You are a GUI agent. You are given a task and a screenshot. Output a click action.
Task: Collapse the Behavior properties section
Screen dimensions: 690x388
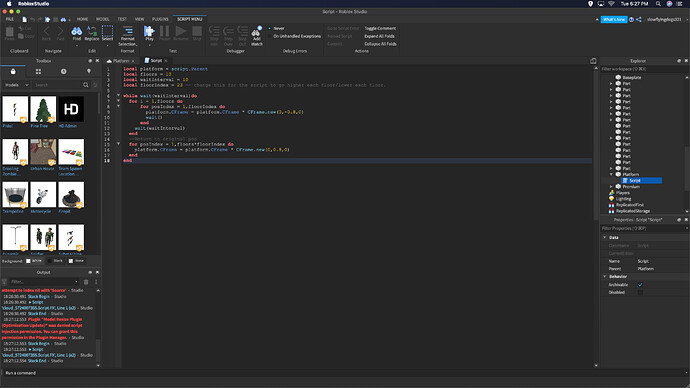click(605, 276)
